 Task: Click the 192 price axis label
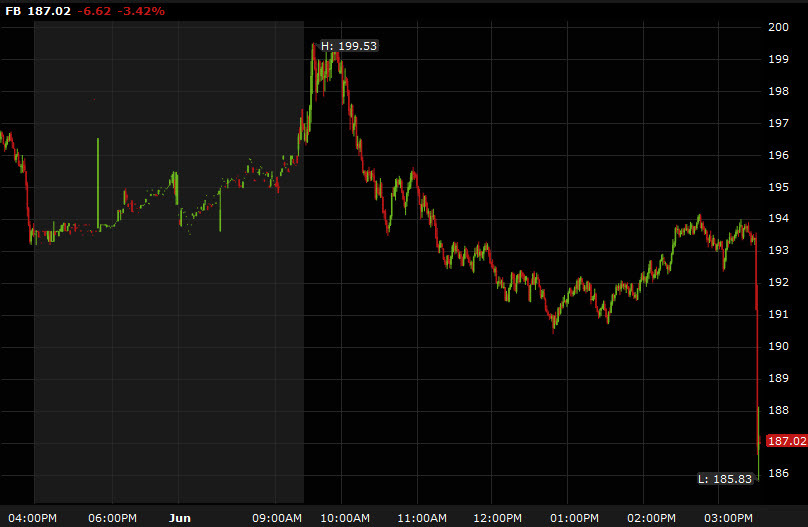[778, 282]
